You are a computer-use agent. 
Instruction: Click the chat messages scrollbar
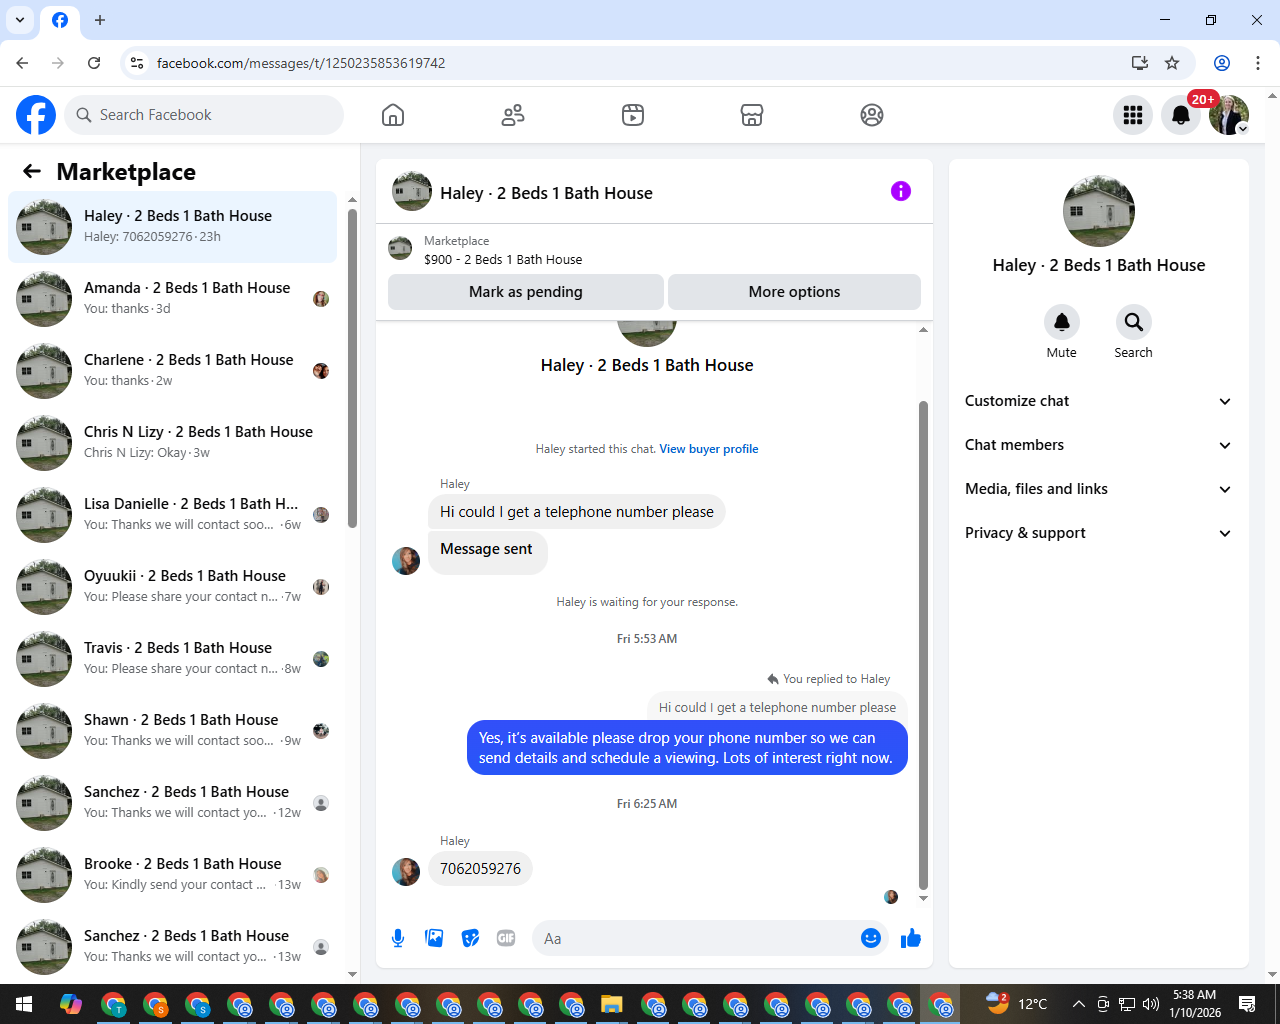[x=923, y=645]
